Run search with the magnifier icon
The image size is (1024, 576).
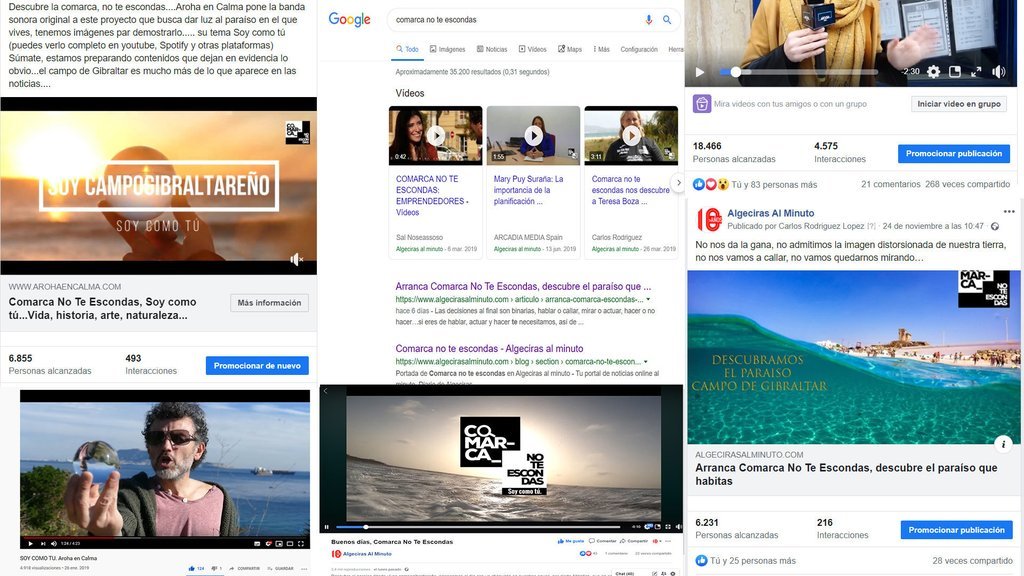click(x=667, y=20)
